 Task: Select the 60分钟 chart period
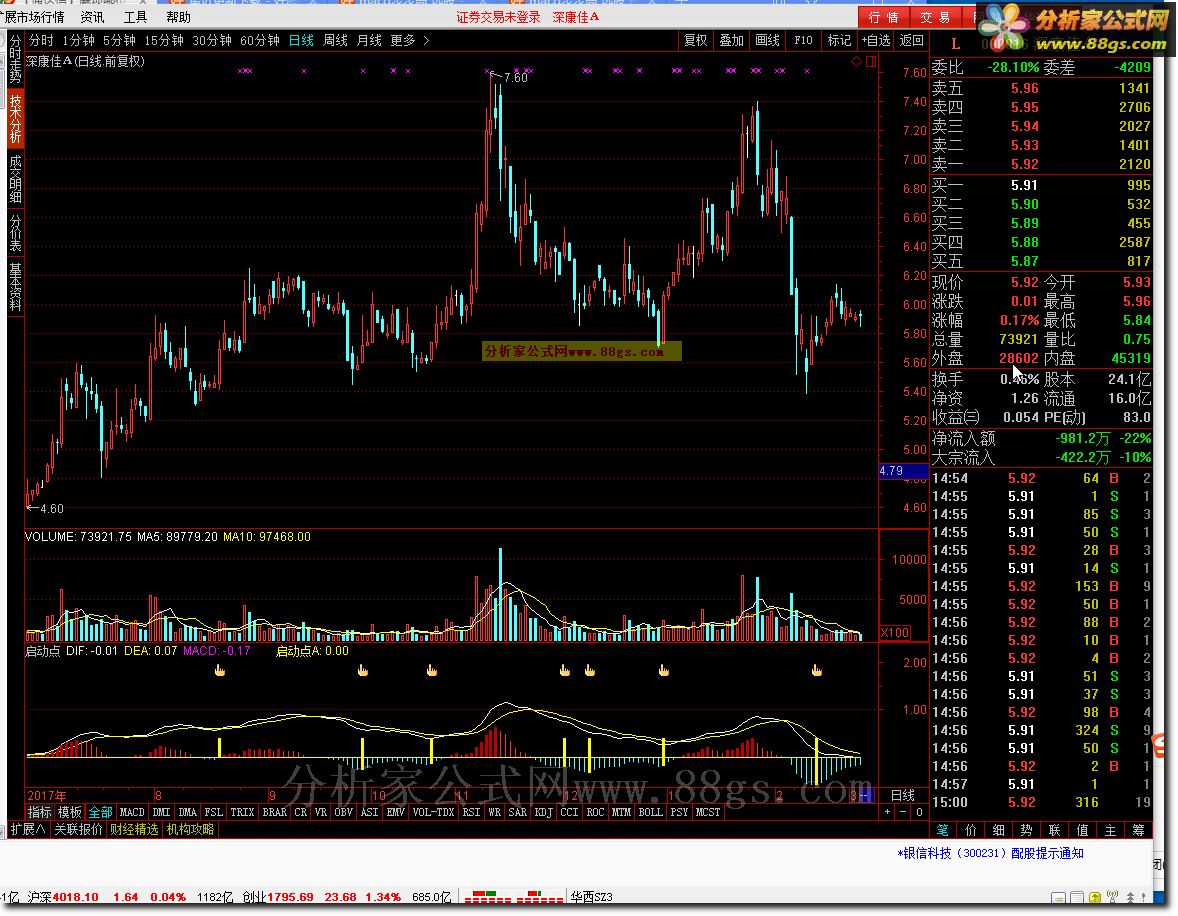[260, 40]
